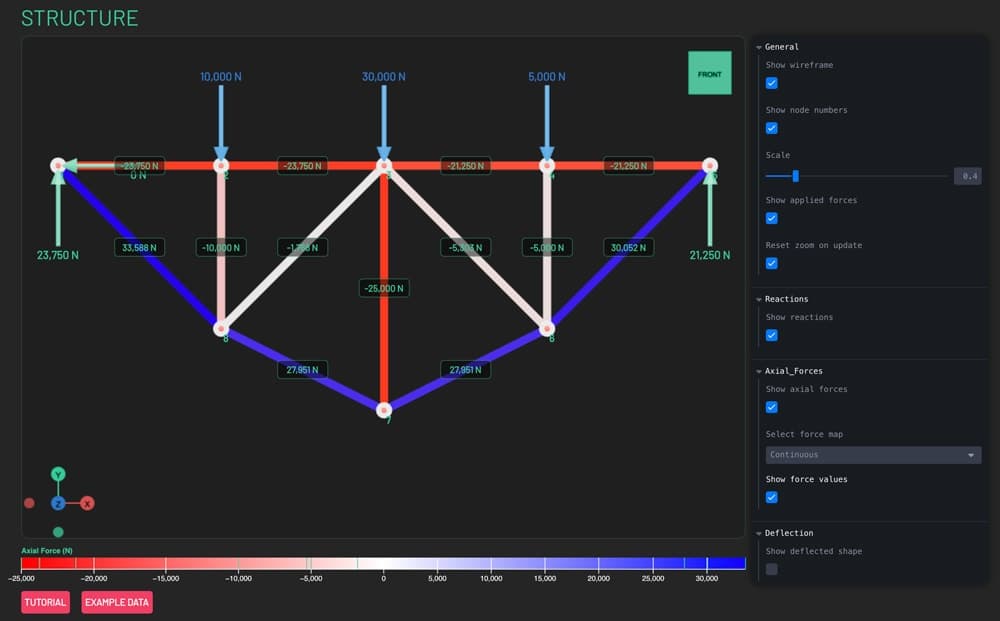Click the blue Z axis on the gizmo
This screenshot has height=621, width=1000.
[58, 503]
